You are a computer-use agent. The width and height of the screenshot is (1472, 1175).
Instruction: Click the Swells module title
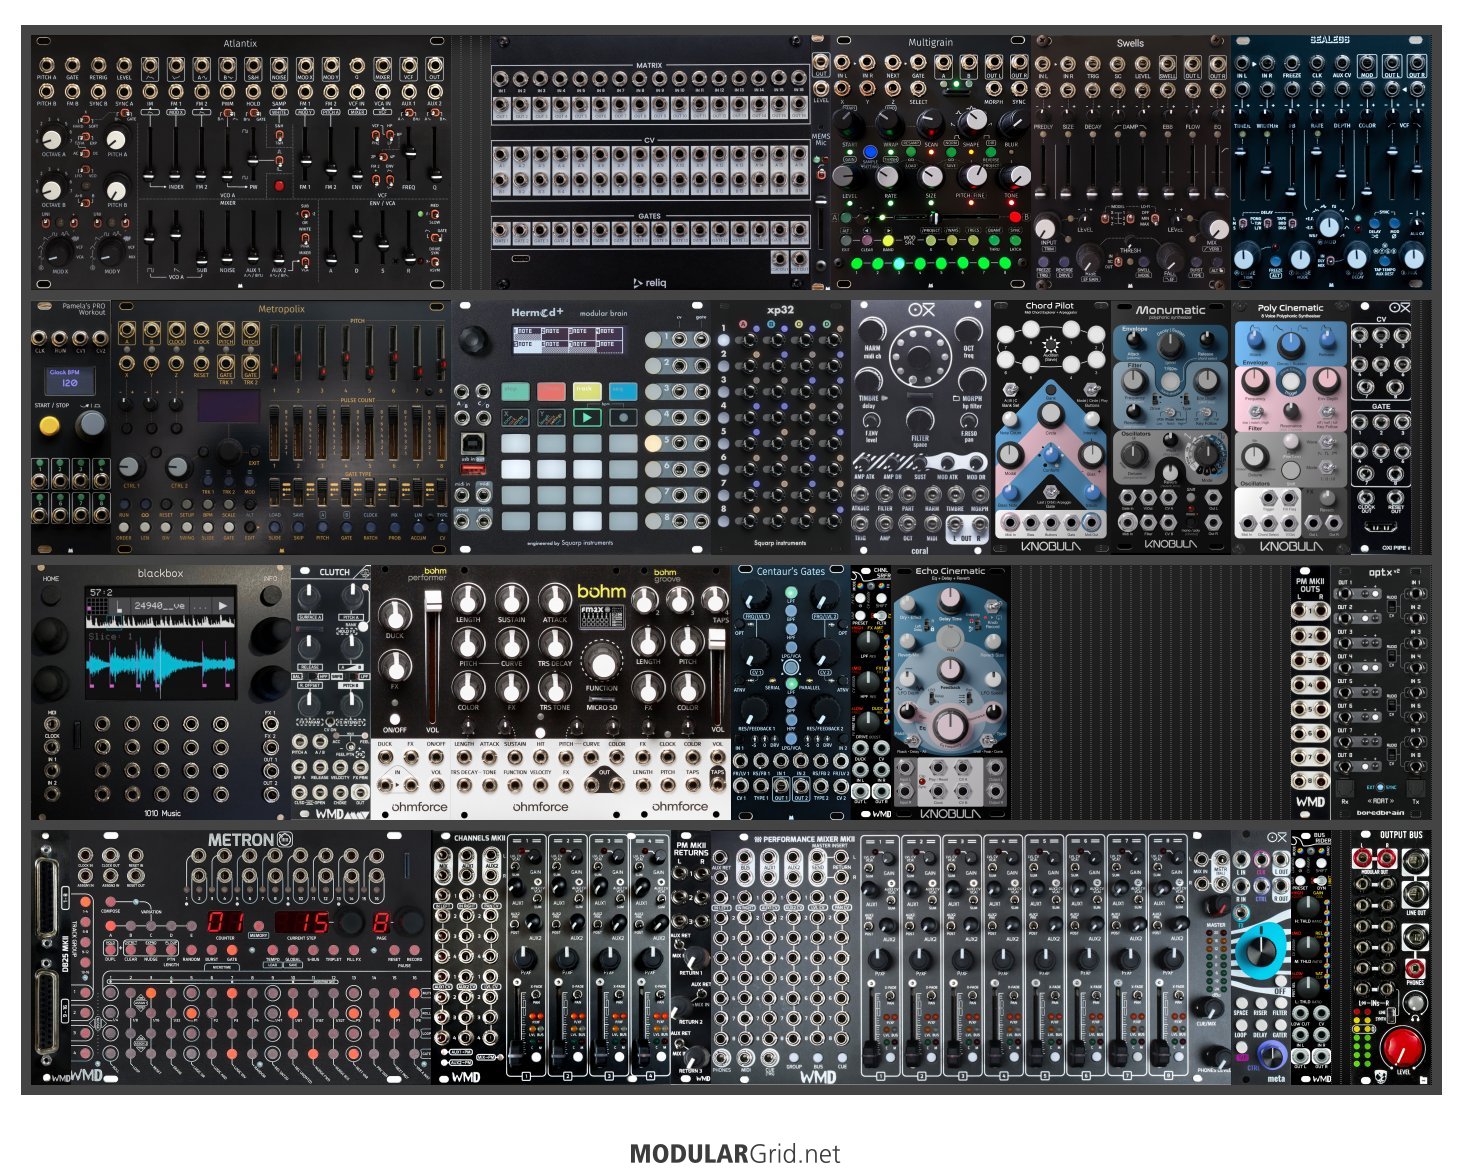point(1130,43)
